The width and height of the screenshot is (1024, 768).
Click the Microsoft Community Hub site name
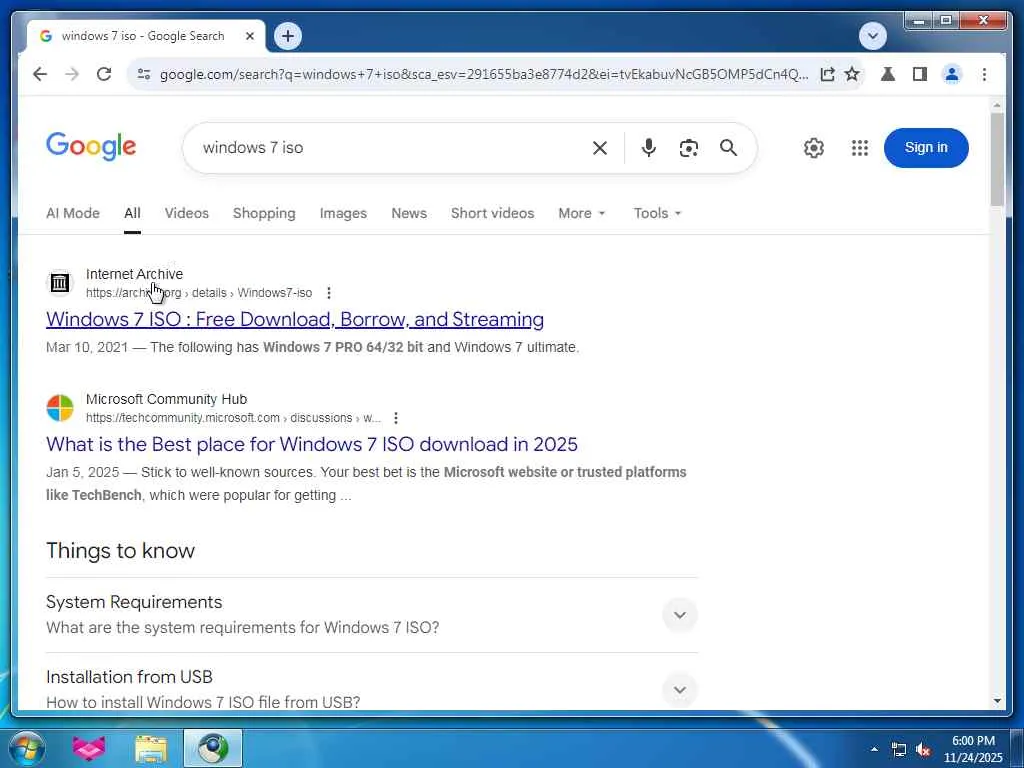[x=167, y=399]
